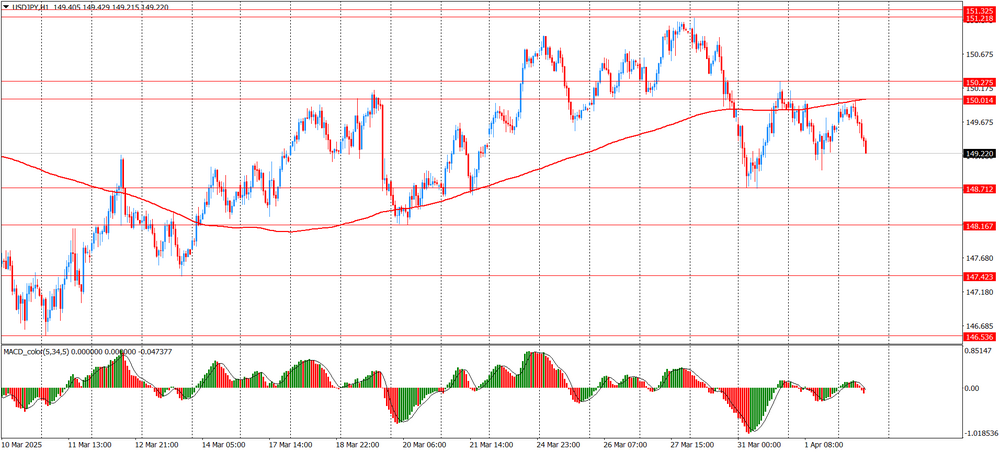Viewport: 1000px width, 452px height.
Task: Select the 150.275 resistance level label
Action: [x=979, y=82]
